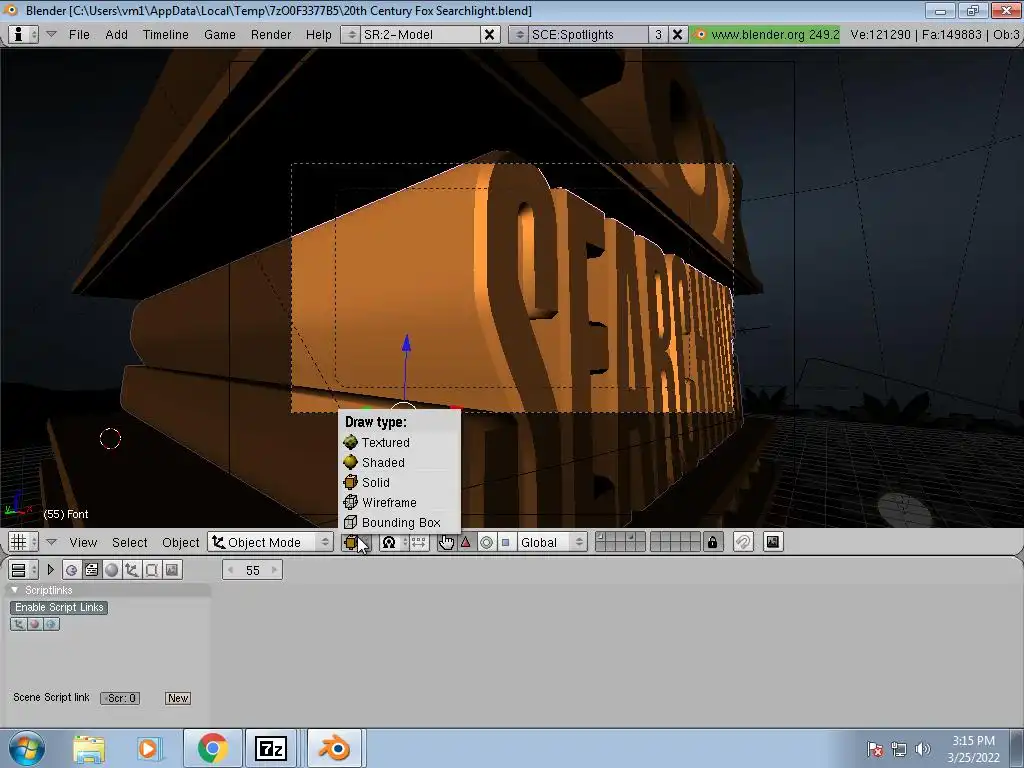Open the info window type selector icon
This screenshot has height=768, width=1024.
tap(23, 35)
